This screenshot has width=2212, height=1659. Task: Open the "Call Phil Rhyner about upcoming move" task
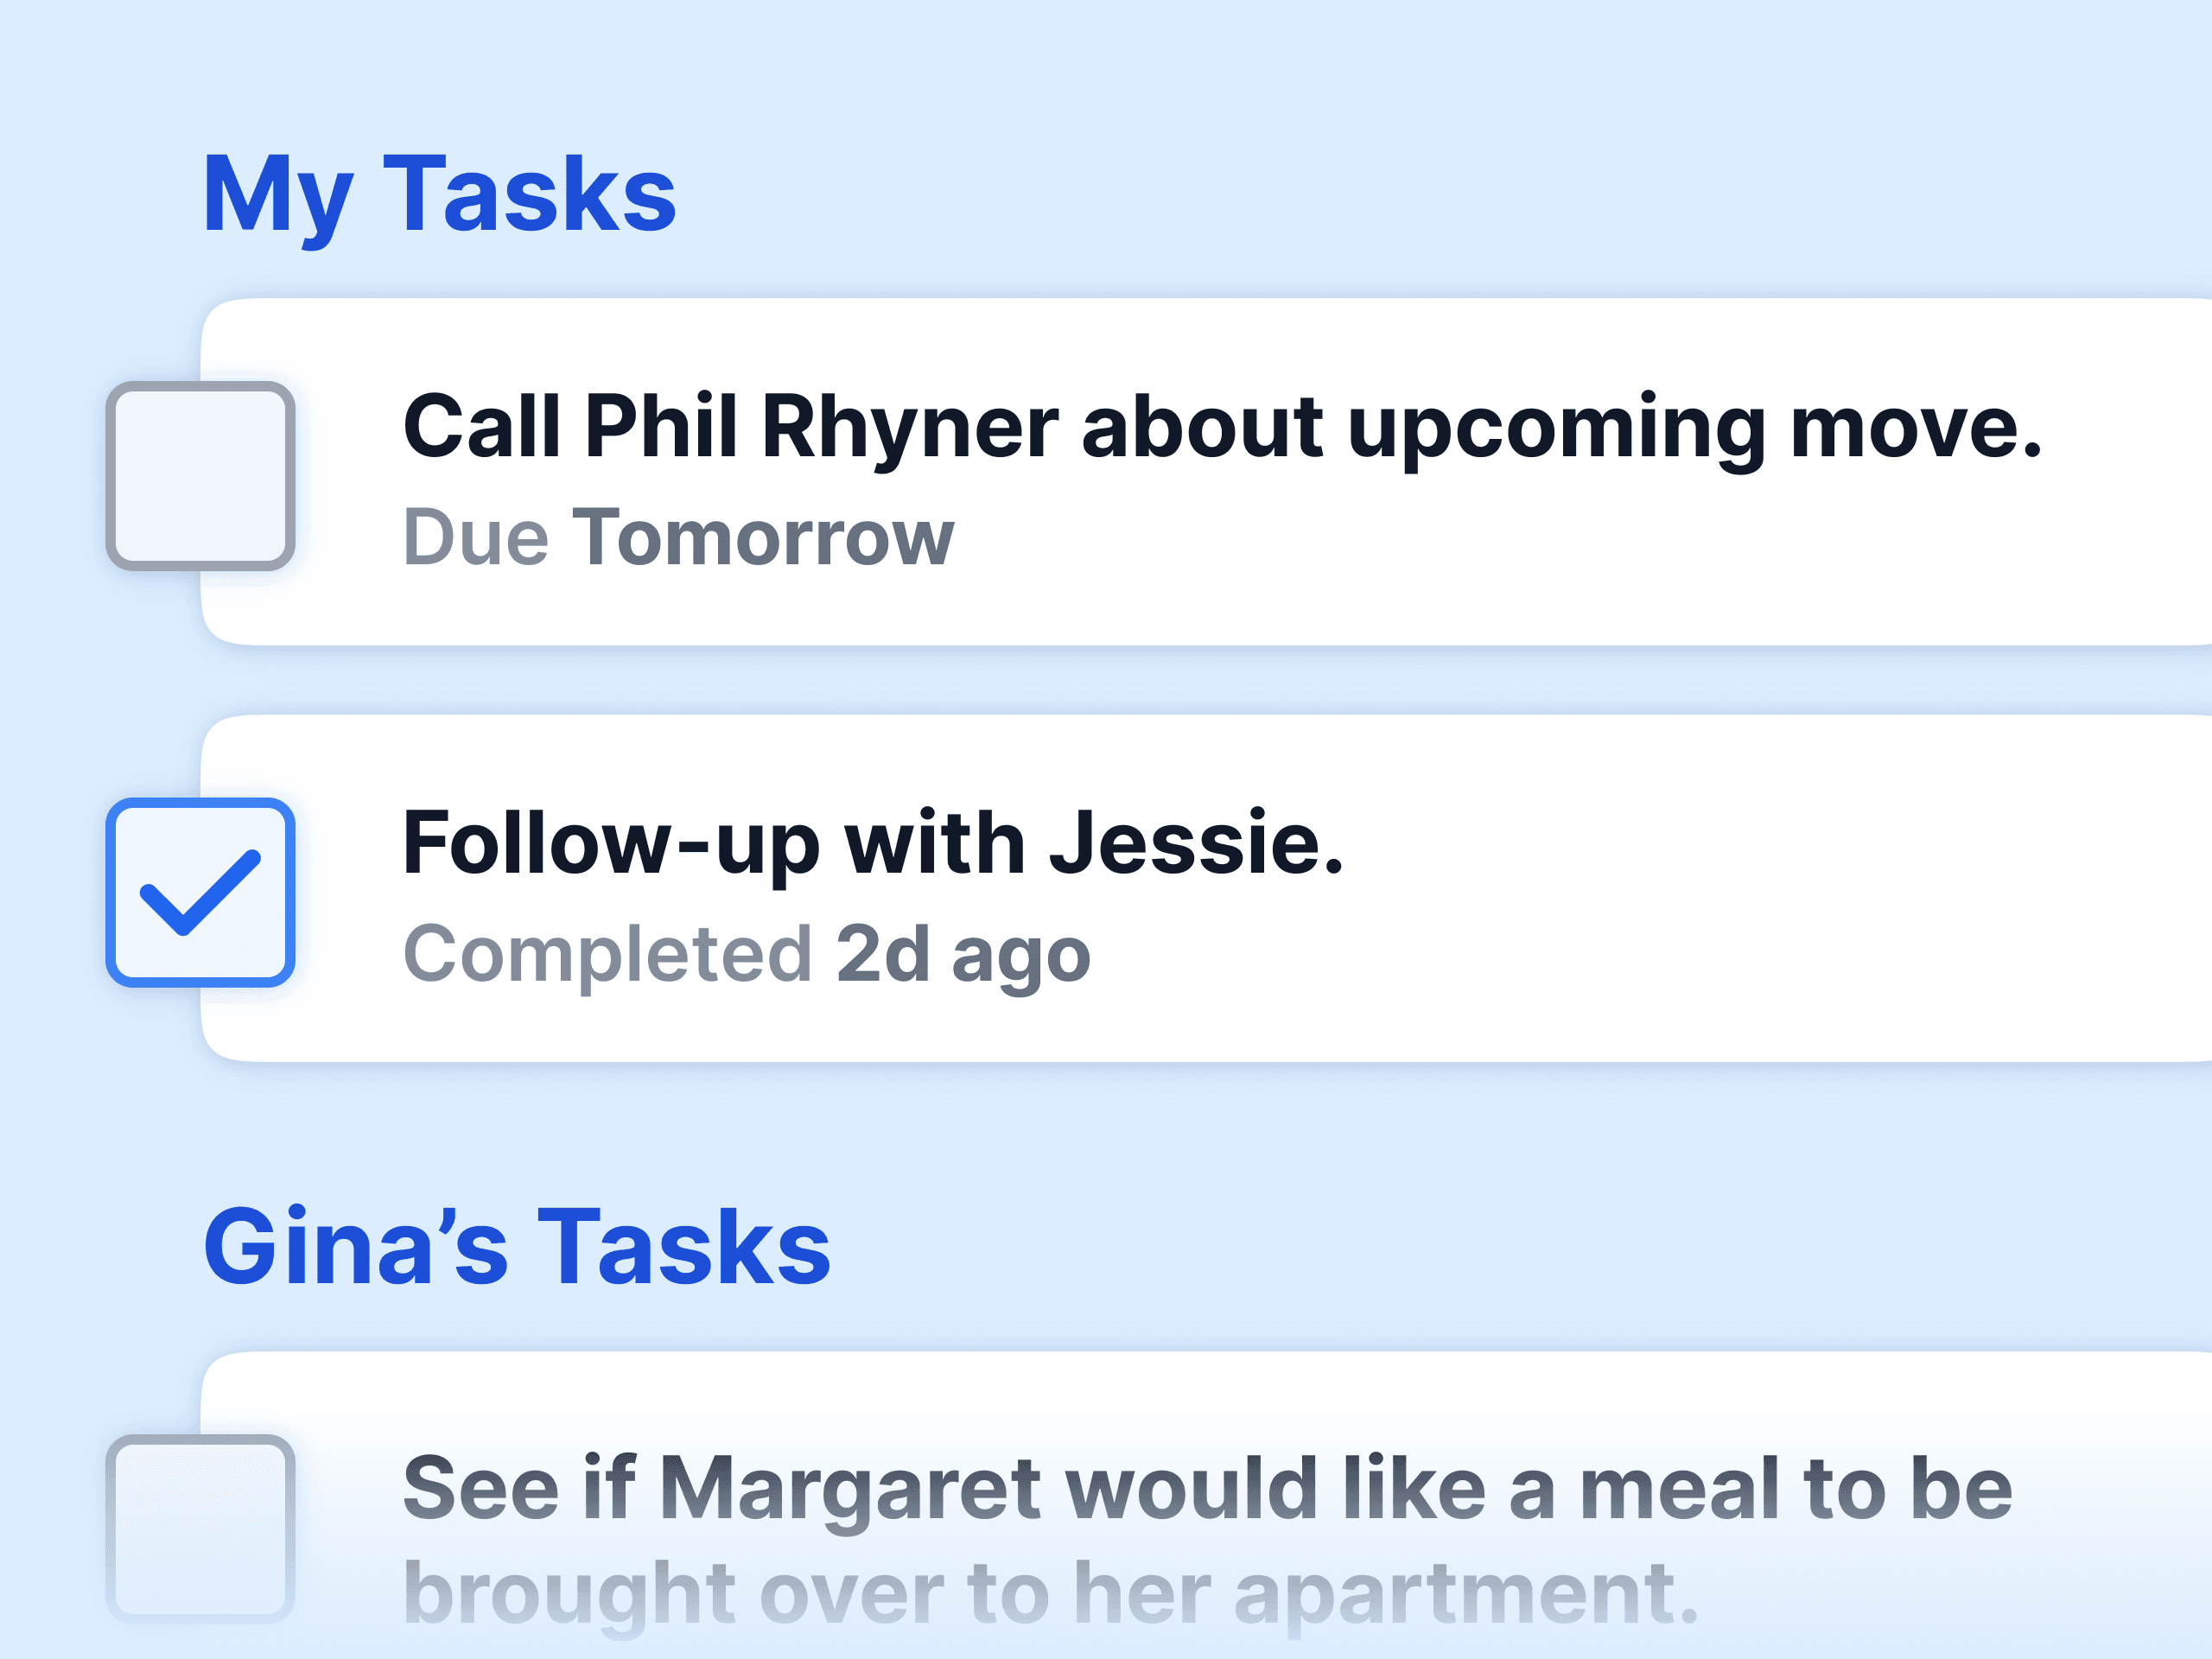(x=1220, y=428)
